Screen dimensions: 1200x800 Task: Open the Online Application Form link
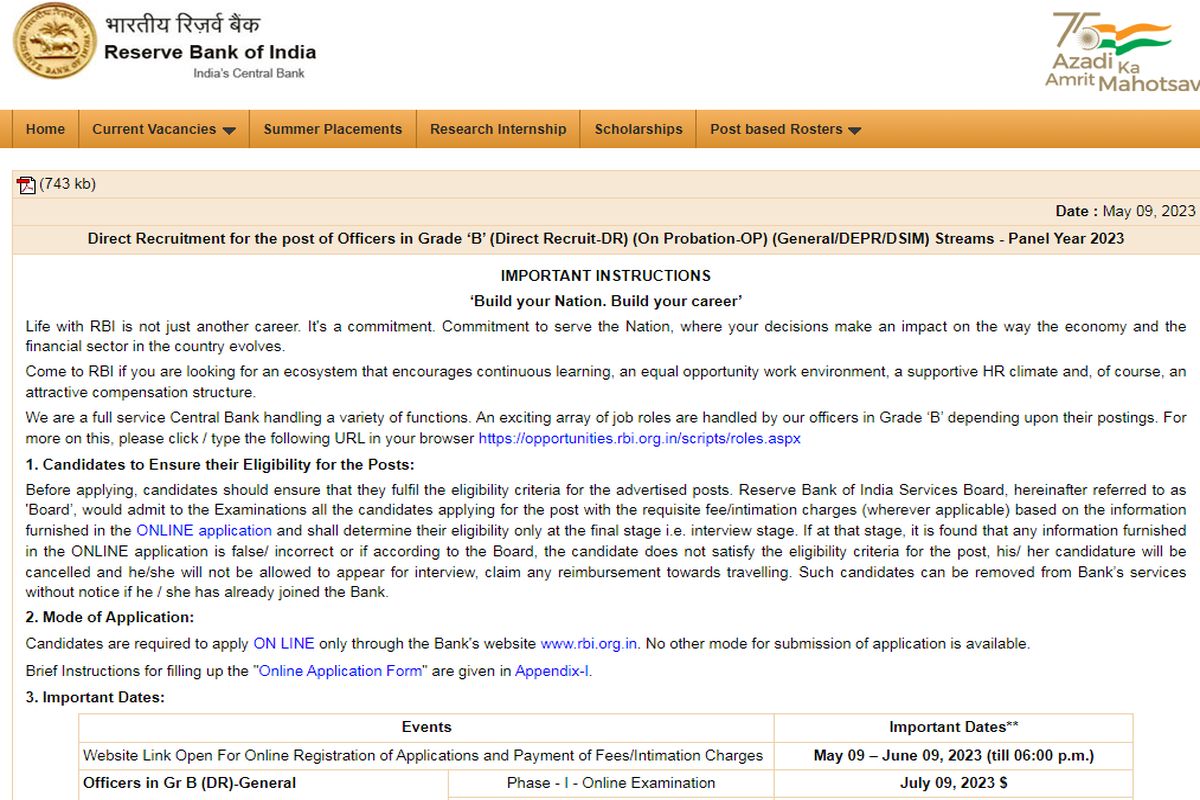340,671
